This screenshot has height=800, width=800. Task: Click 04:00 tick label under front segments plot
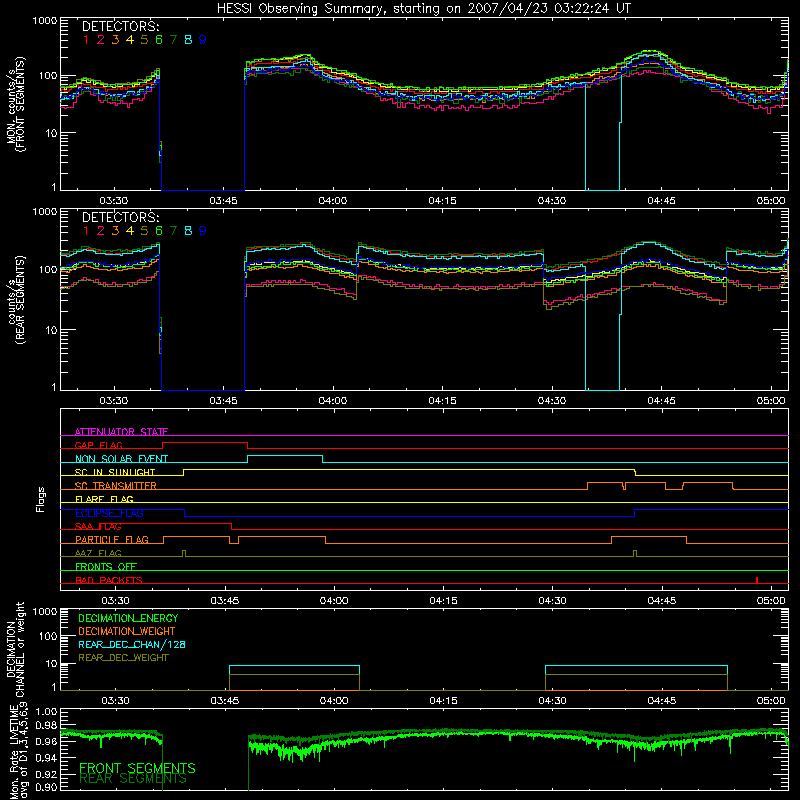coord(333,201)
